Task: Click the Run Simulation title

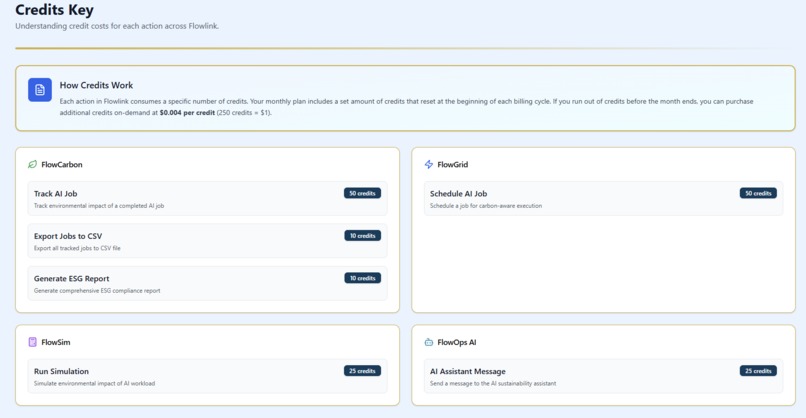Action: point(61,371)
